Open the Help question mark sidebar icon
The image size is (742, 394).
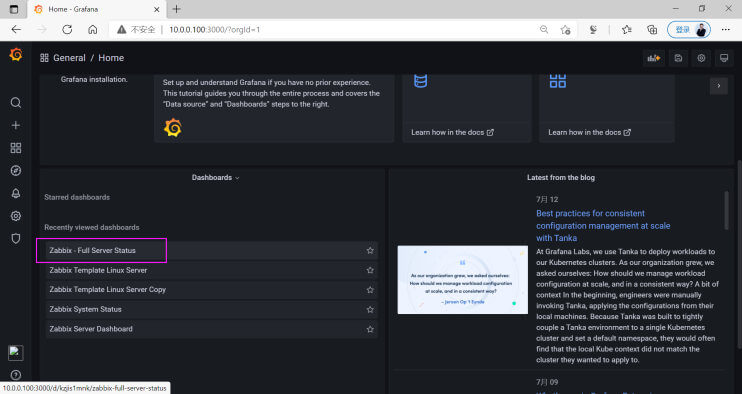pos(16,375)
